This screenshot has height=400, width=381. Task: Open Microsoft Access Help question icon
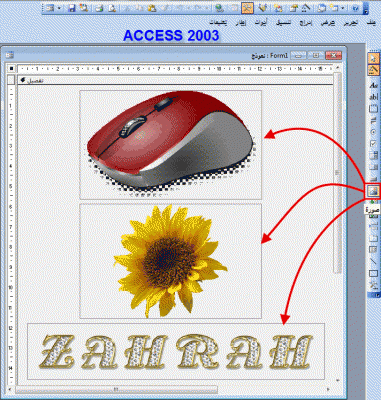pyautogui.click(x=355, y=8)
